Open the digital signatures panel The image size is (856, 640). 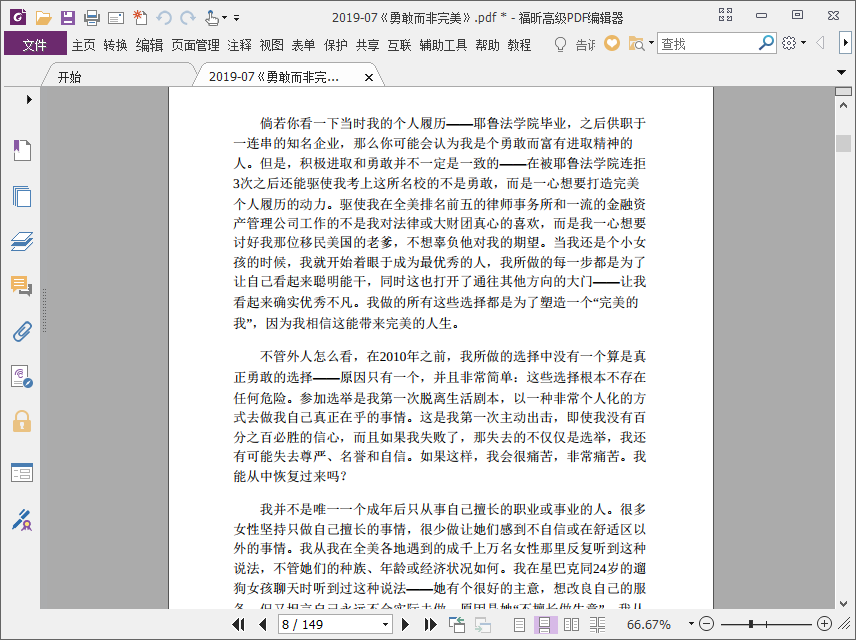[22, 376]
